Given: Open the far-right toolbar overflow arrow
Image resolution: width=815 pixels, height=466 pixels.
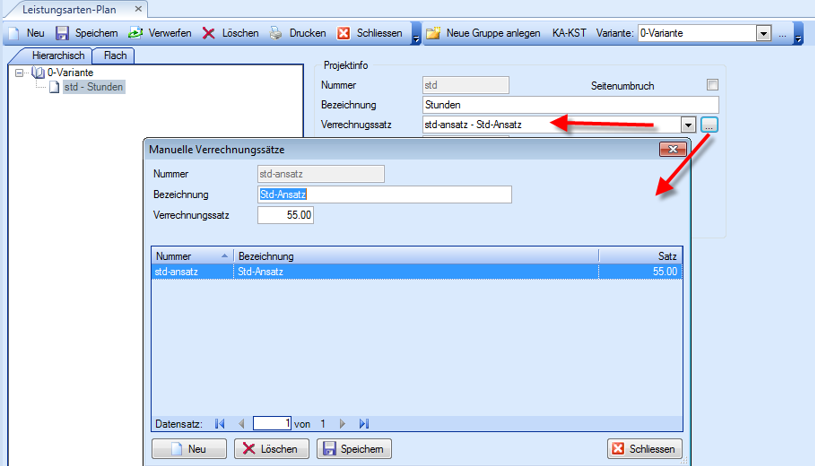Looking at the screenshot, I should (x=798, y=34).
